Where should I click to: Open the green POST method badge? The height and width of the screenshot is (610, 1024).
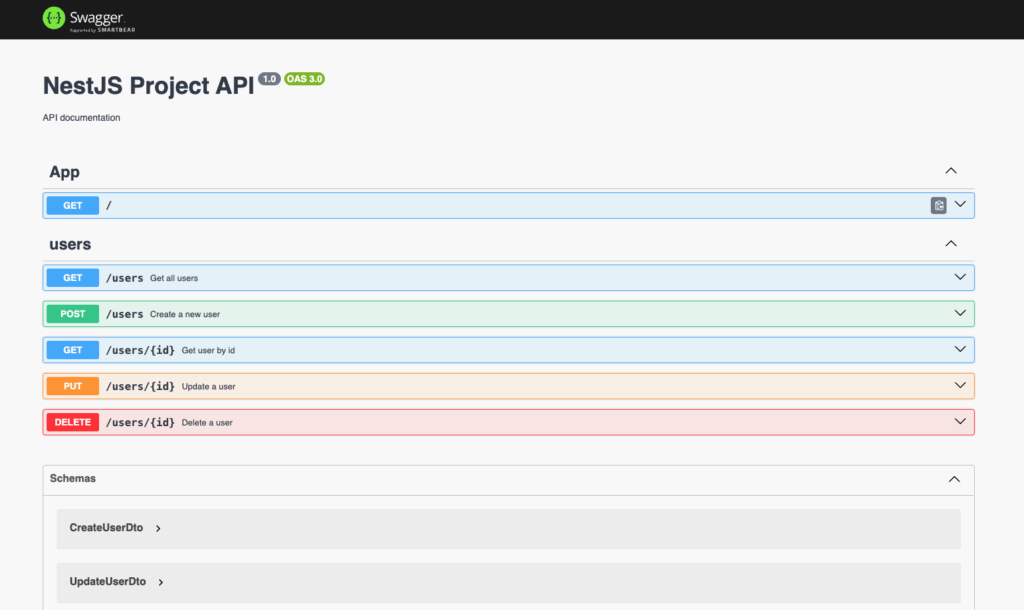point(73,314)
